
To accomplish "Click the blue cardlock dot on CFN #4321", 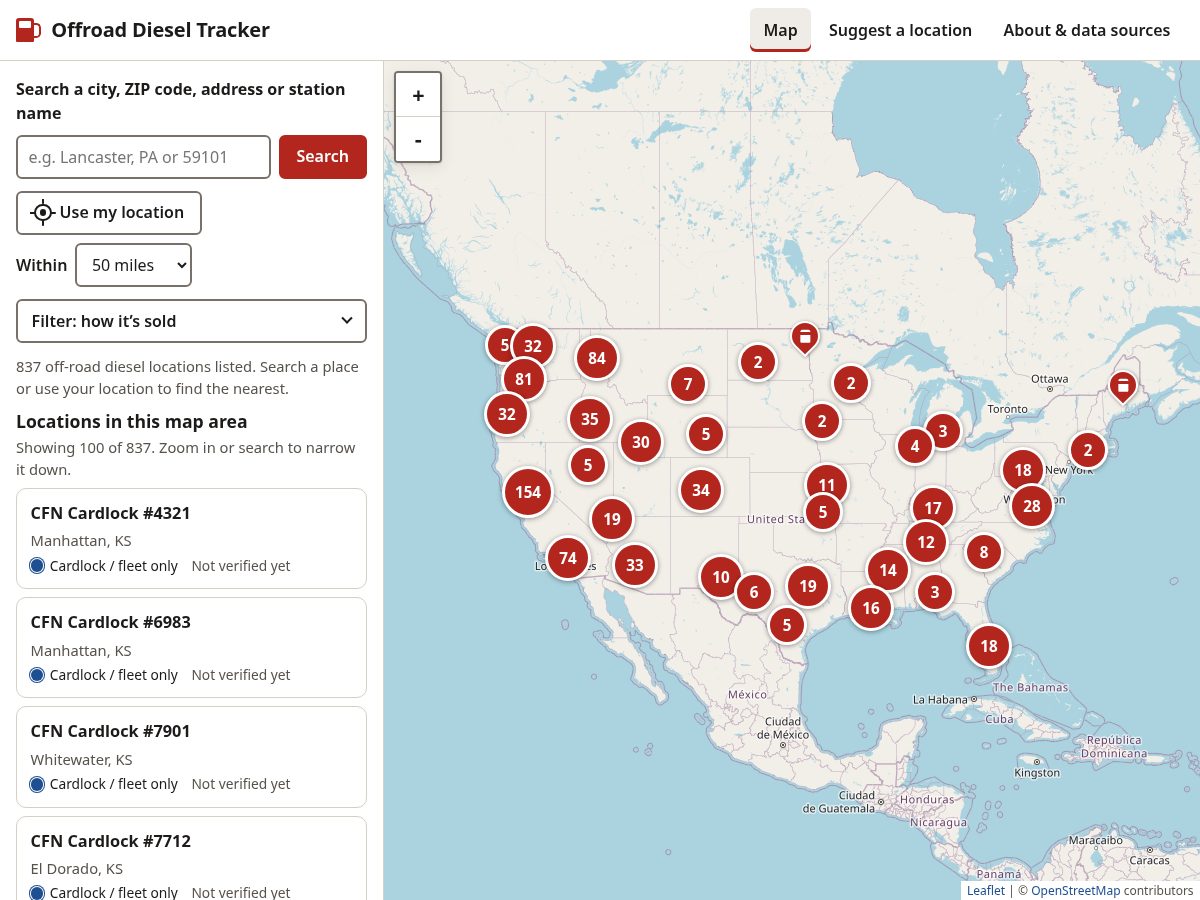I will coord(38,566).
